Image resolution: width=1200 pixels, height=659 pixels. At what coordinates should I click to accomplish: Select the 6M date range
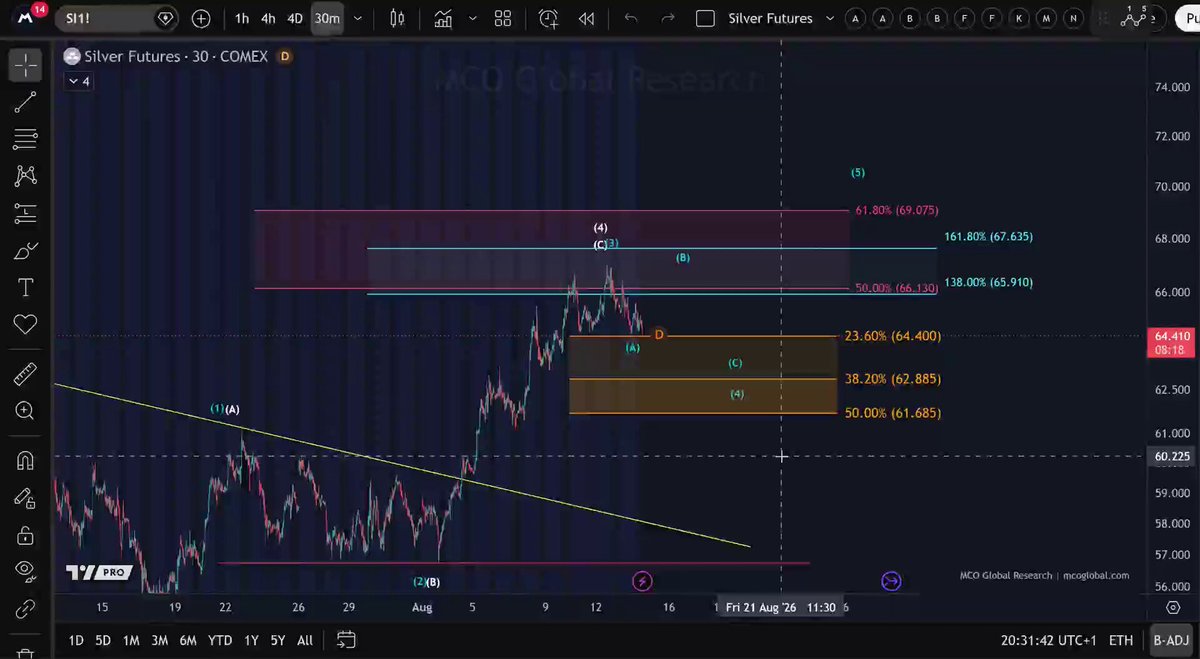tap(187, 640)
